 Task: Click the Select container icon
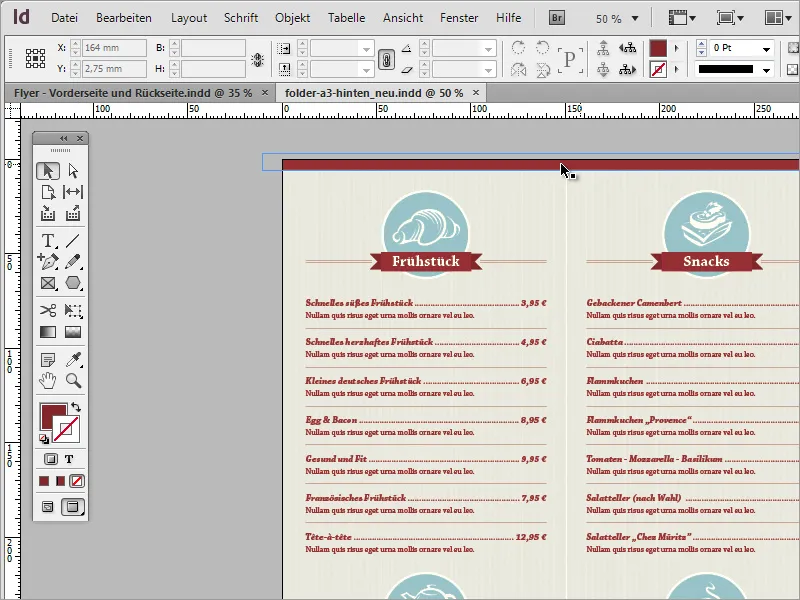[603, 48]
